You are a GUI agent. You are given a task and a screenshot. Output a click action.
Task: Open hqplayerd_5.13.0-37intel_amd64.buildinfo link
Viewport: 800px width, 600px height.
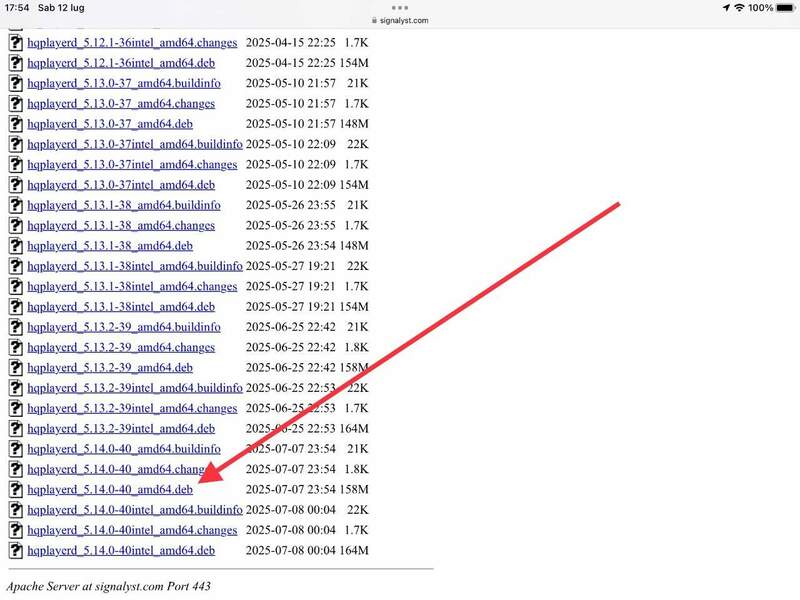pyautogui.click(x=134, y=144)
